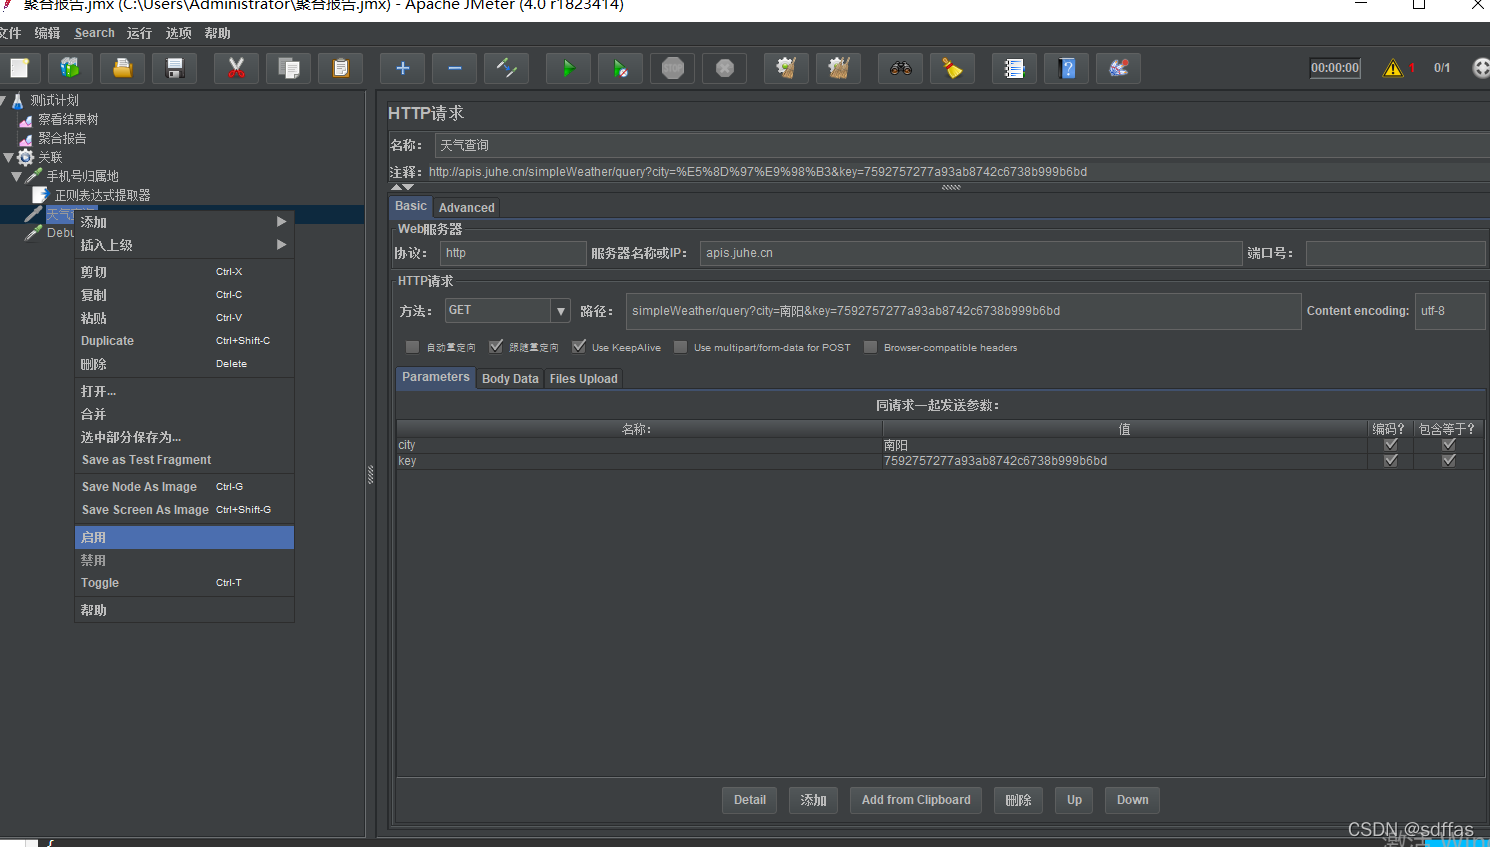
Task: Switch to the Advanced tab
Action: point(466,208)
